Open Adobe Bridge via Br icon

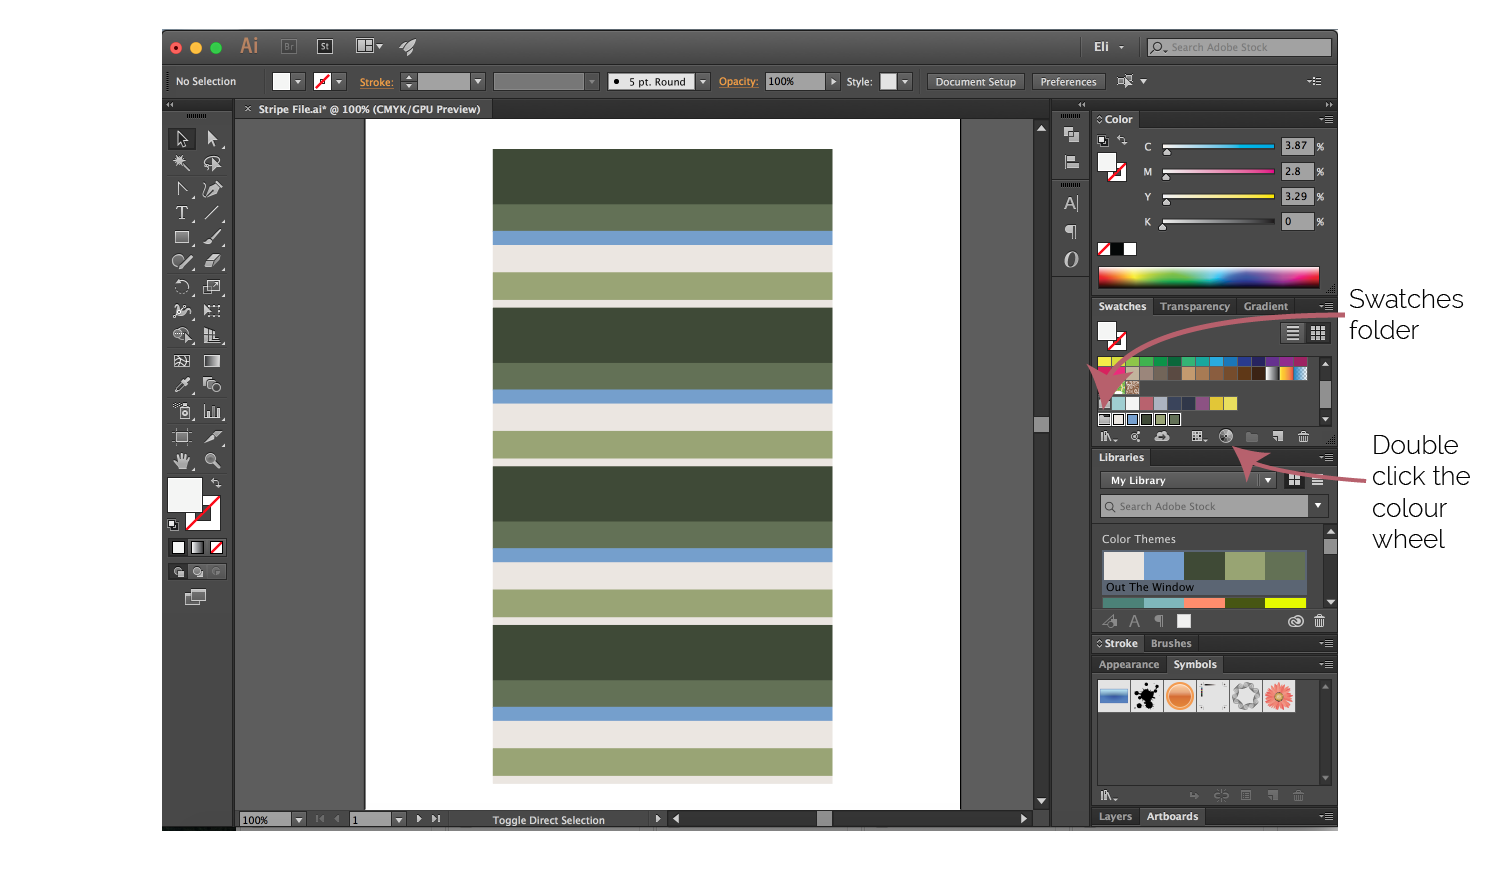(x=289, y=46)
